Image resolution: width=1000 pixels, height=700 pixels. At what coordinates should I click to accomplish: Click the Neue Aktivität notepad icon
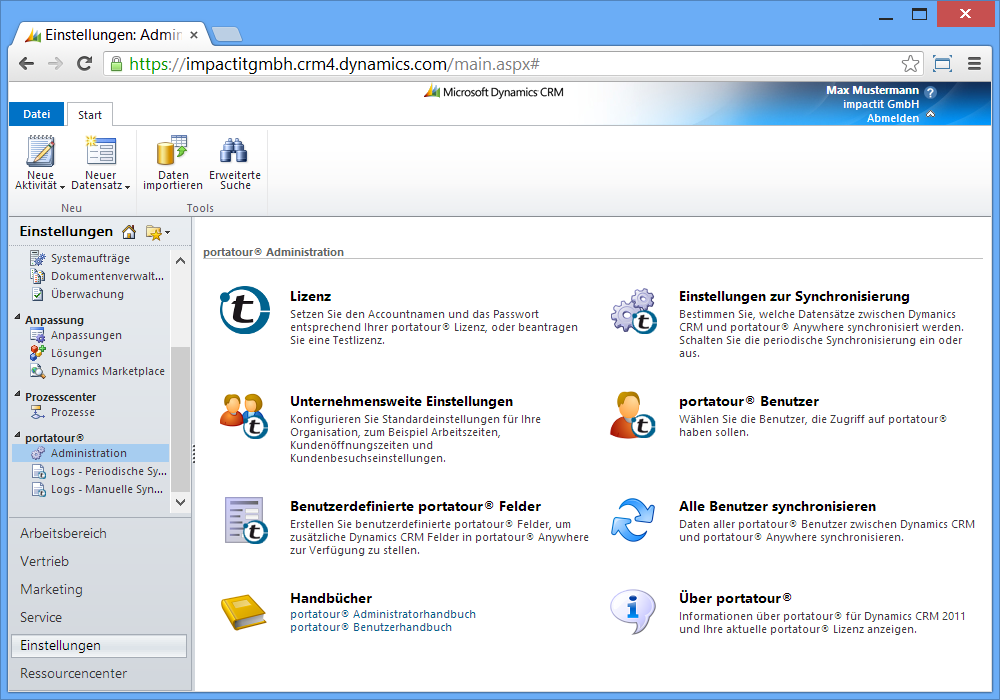[x=40, y=151]
